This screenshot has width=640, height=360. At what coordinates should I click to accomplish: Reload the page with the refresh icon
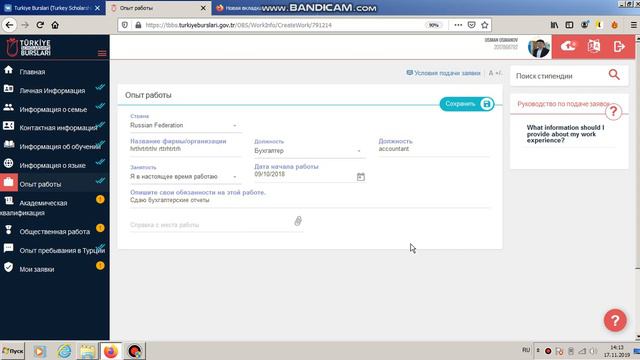(x=40, y=25)
